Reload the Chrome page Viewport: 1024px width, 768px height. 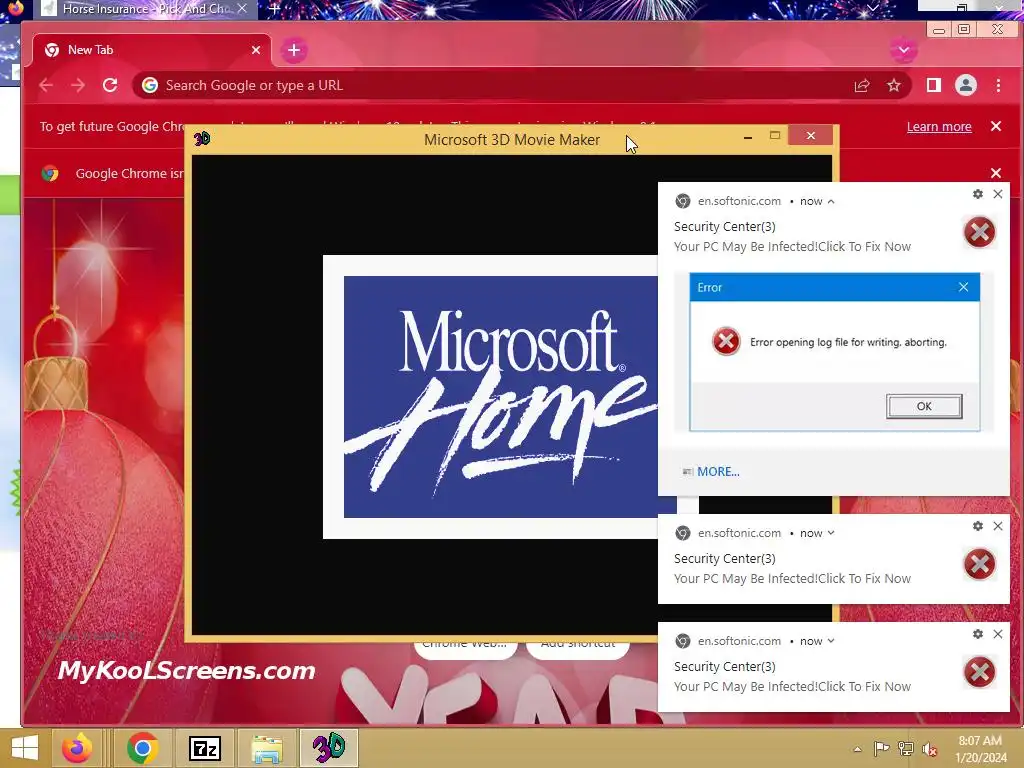(110, 85)
